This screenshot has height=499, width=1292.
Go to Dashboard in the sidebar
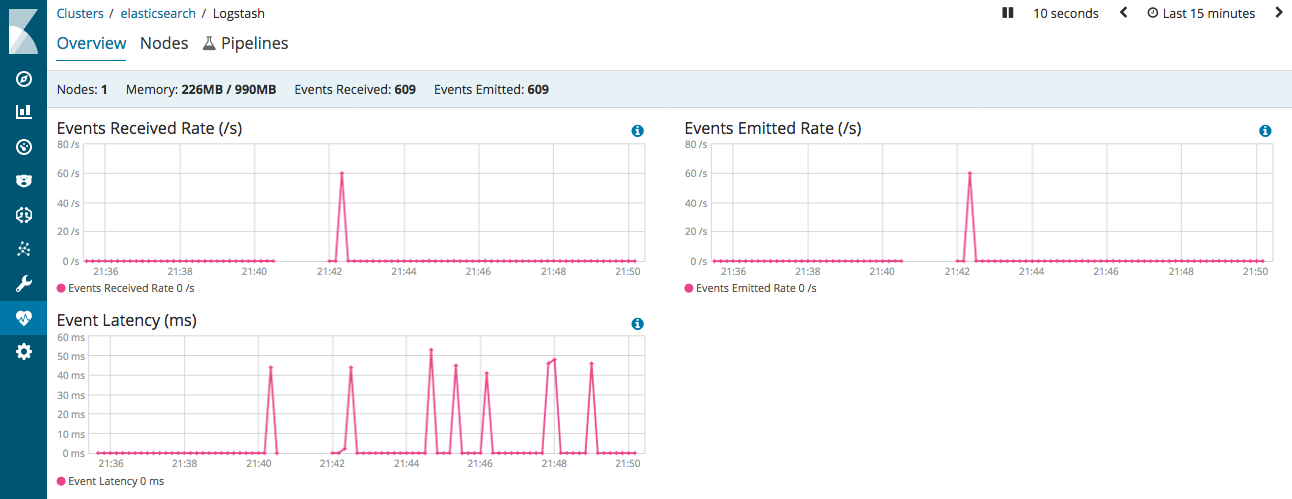[x=24, y=147]
